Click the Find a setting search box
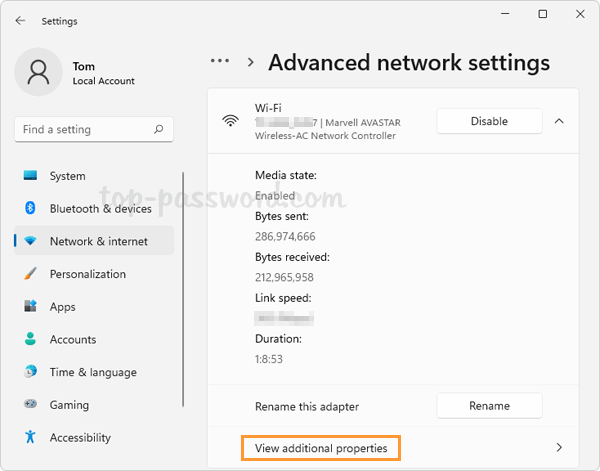 coord(85,129)
